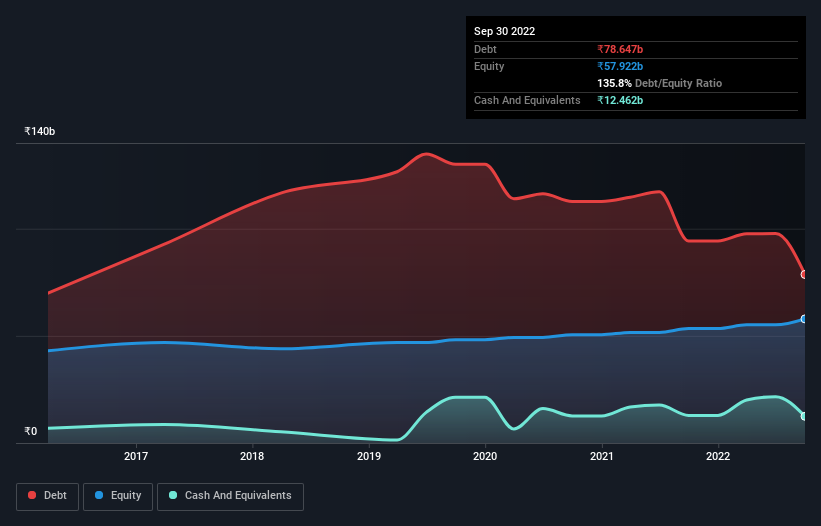
Task: Toggle the Debt legend button
Action: [x=48, y=496]
